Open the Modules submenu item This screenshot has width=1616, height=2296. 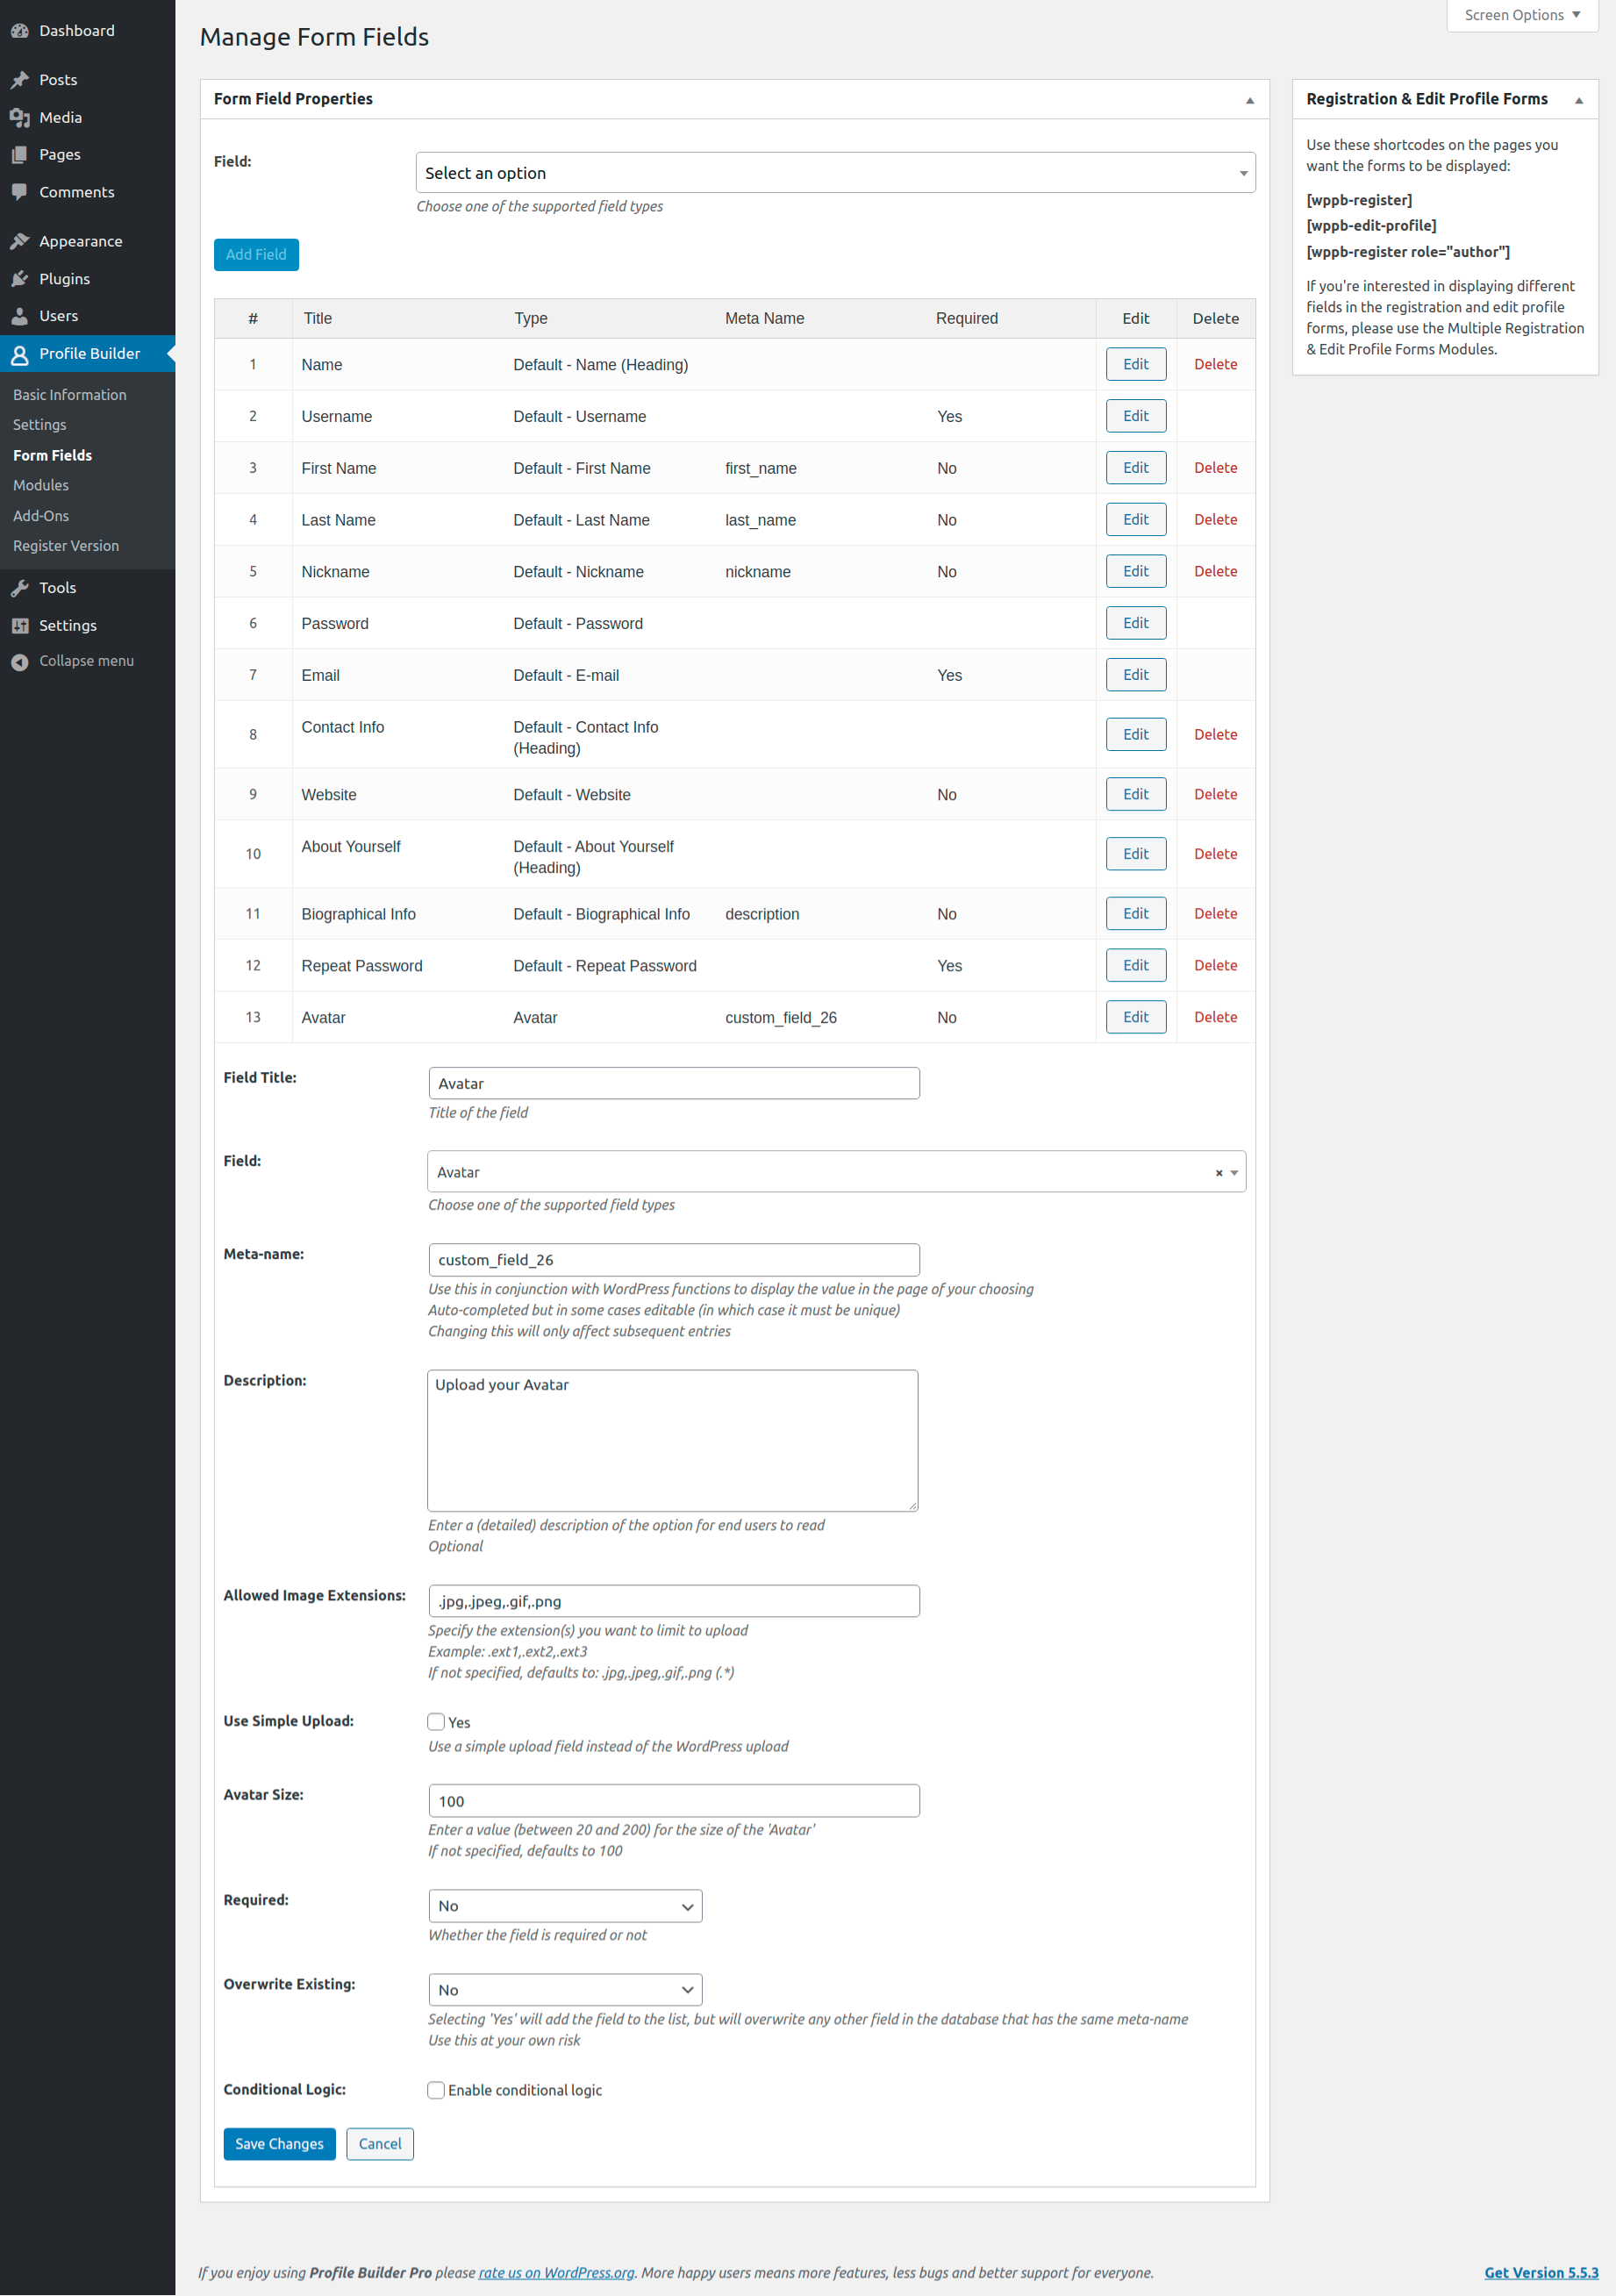coord(41,485)
